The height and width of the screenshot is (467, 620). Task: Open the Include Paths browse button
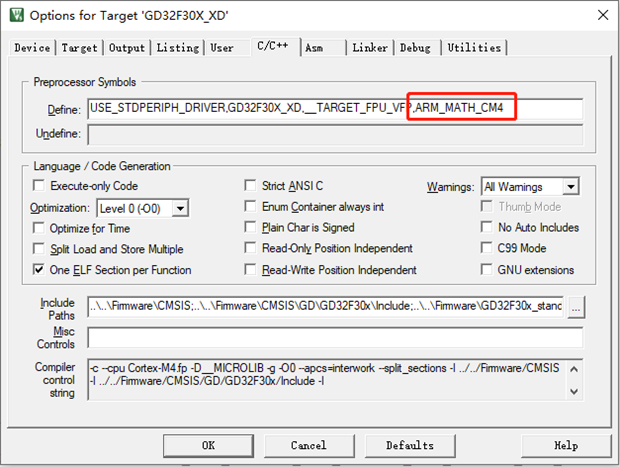[576, 307]
